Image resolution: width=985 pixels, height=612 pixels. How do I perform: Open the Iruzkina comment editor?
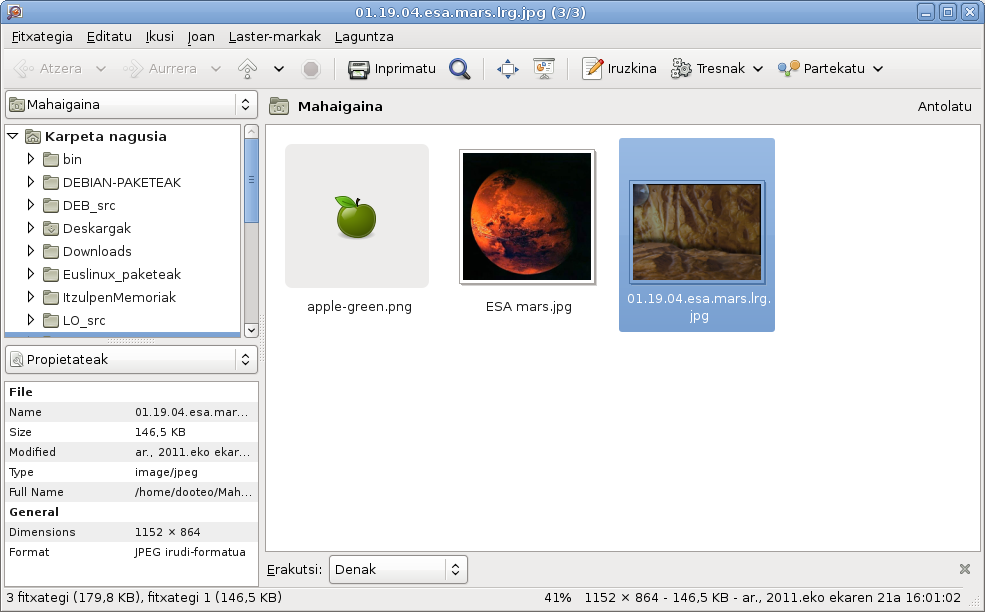[x=620, y=69]
